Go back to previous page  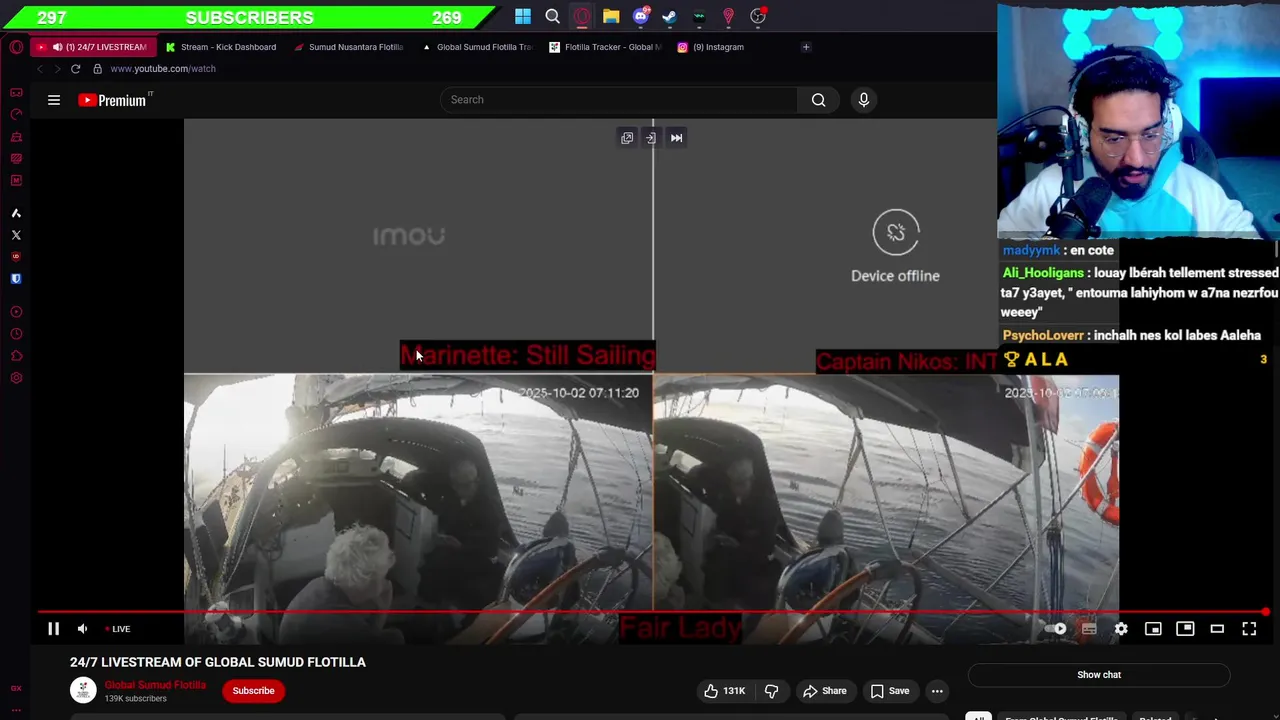click(40, 69)
